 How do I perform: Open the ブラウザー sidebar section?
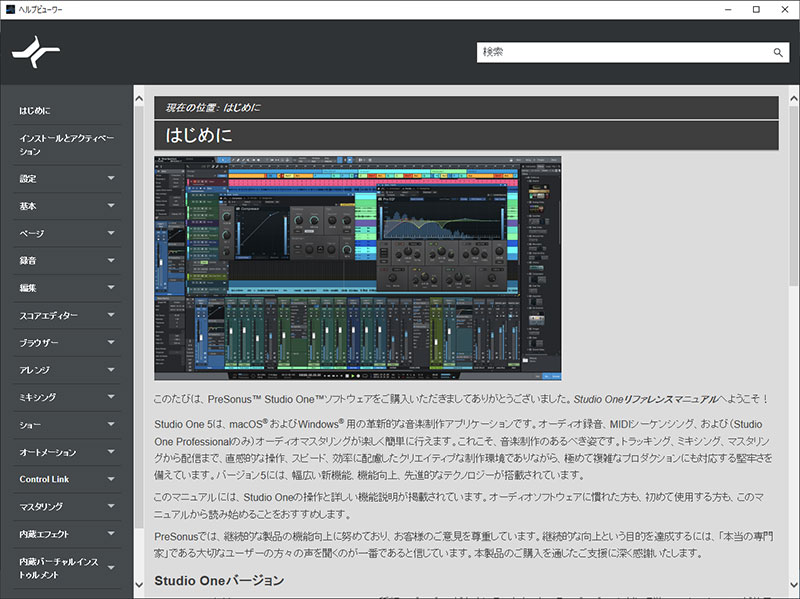(39, 343)
